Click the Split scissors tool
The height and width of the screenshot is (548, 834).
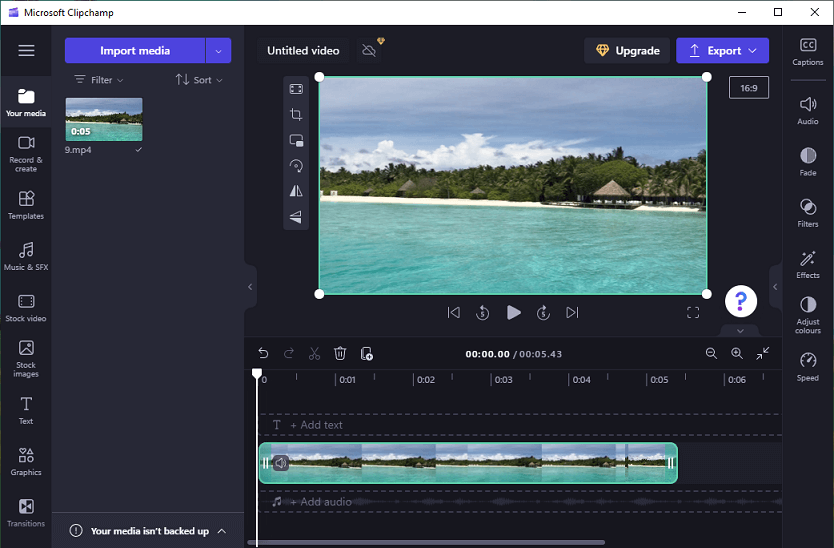[x=314, y=353]
